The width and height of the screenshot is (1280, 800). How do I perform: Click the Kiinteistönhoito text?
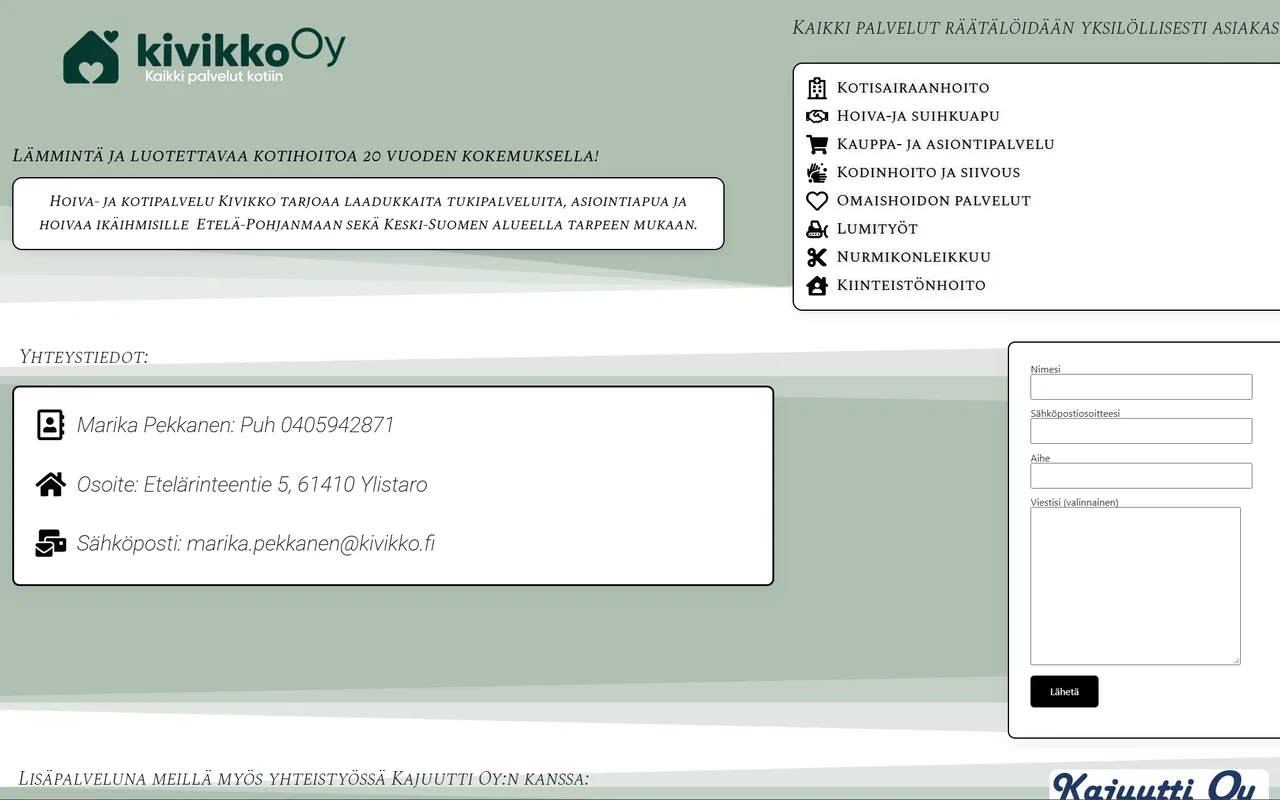point(911,285)
